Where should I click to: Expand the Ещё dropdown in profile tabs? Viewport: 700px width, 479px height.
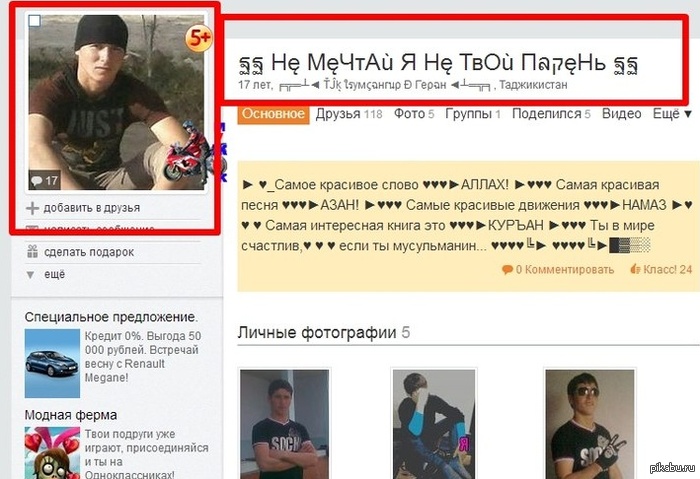coord(672,114)
